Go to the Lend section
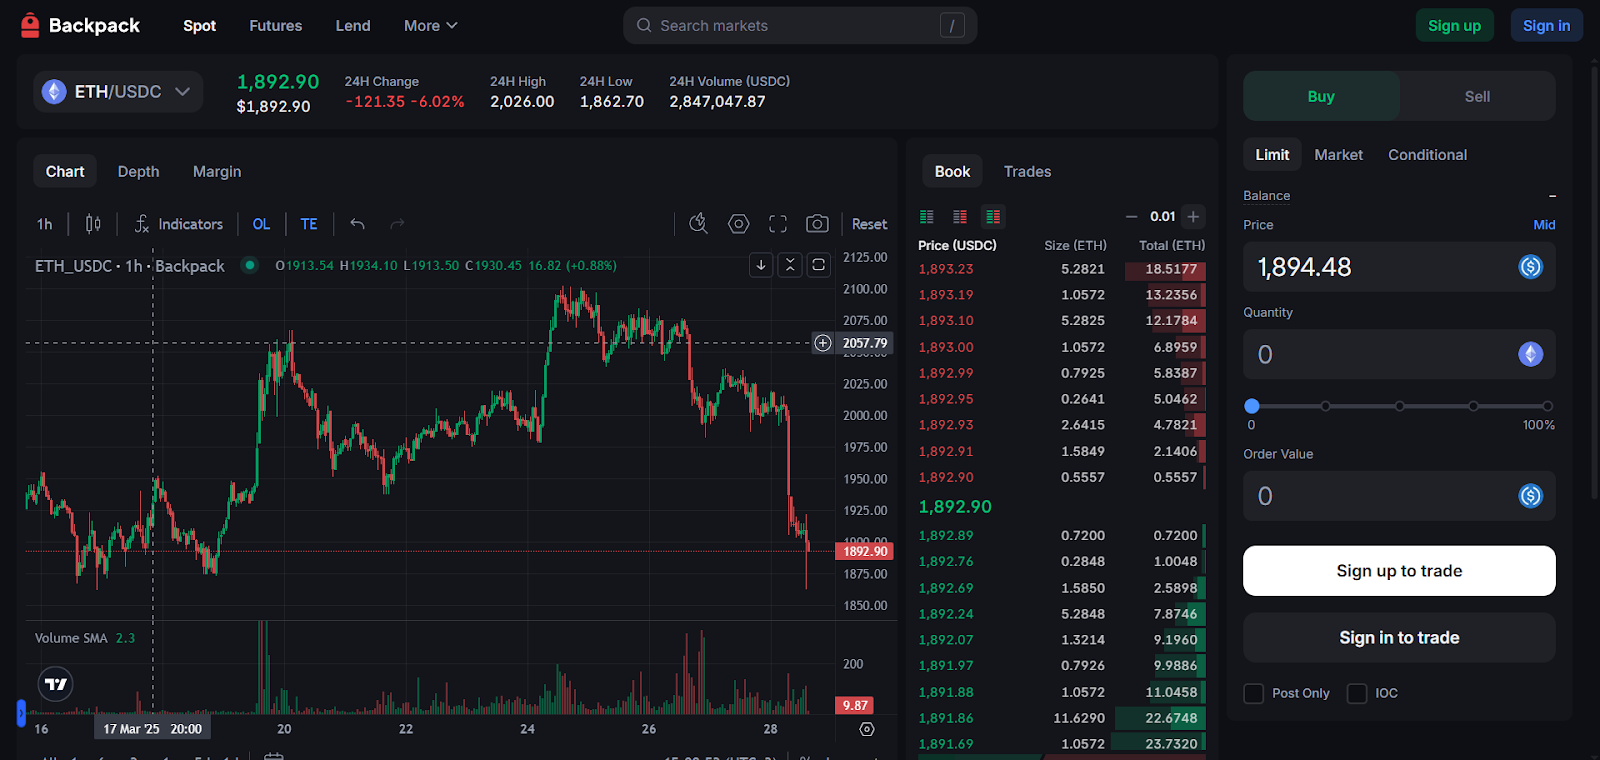 click(x=353, y=26)
